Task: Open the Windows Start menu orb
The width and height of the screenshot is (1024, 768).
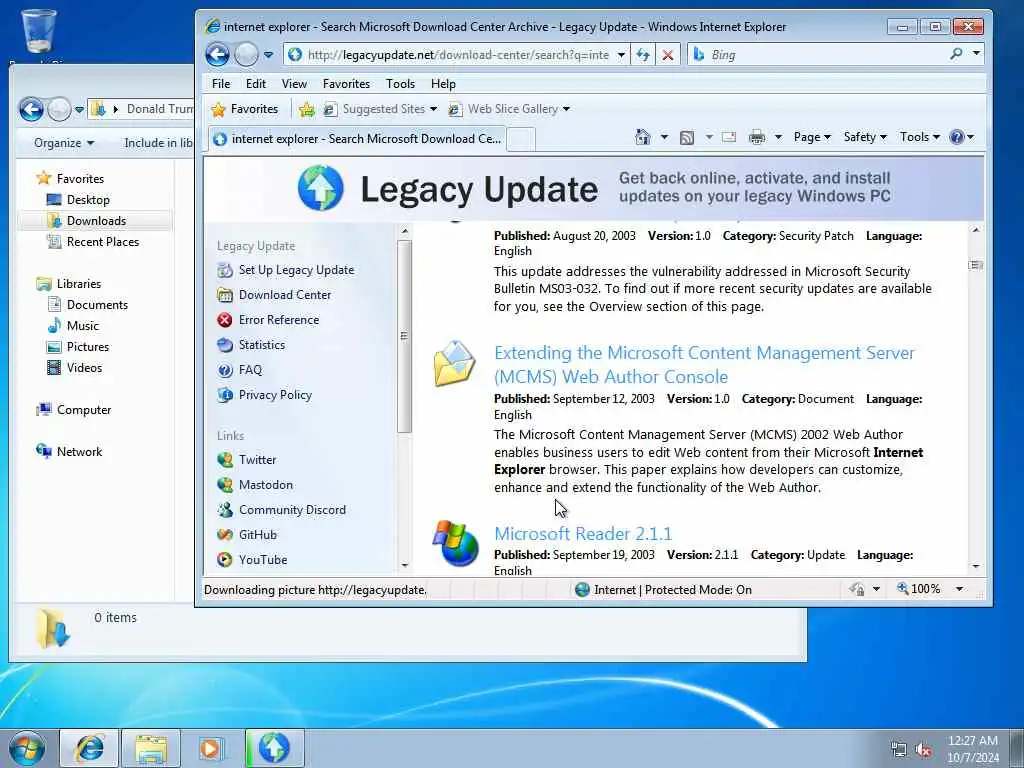Action: [x=27, y=748]
